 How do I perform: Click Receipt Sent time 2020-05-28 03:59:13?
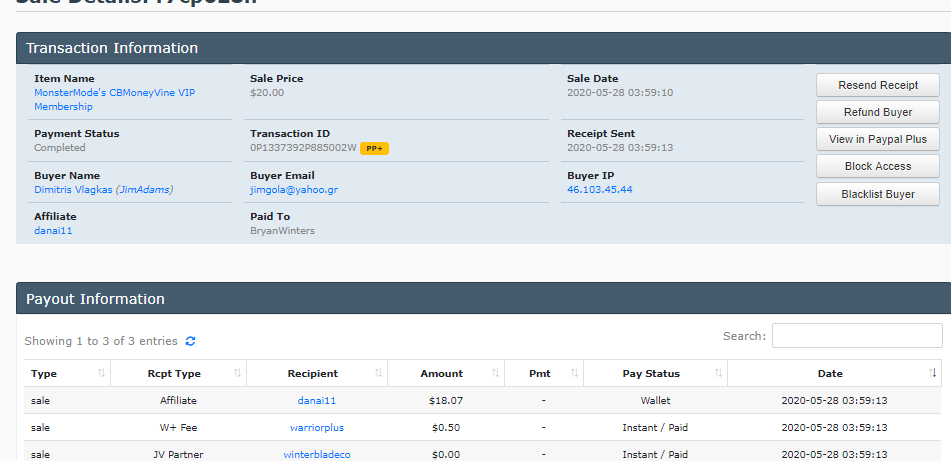[x=620, y=147]
